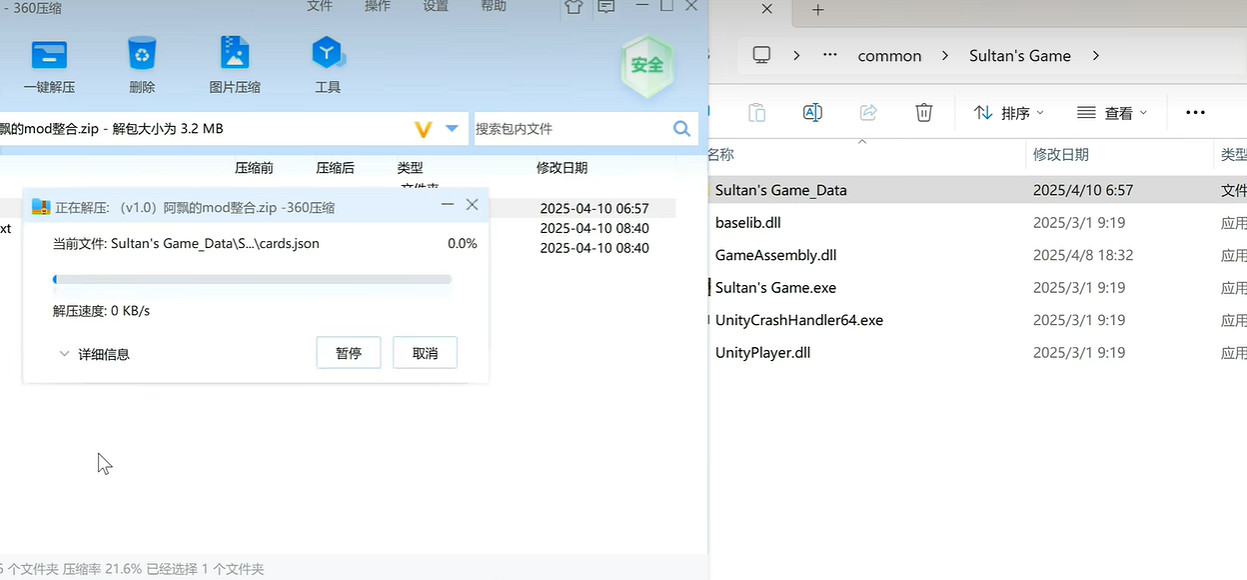Open the archive path dropdown arrow
The width and height of the screenshot is (1247, 580).
(x=452, y=128)
